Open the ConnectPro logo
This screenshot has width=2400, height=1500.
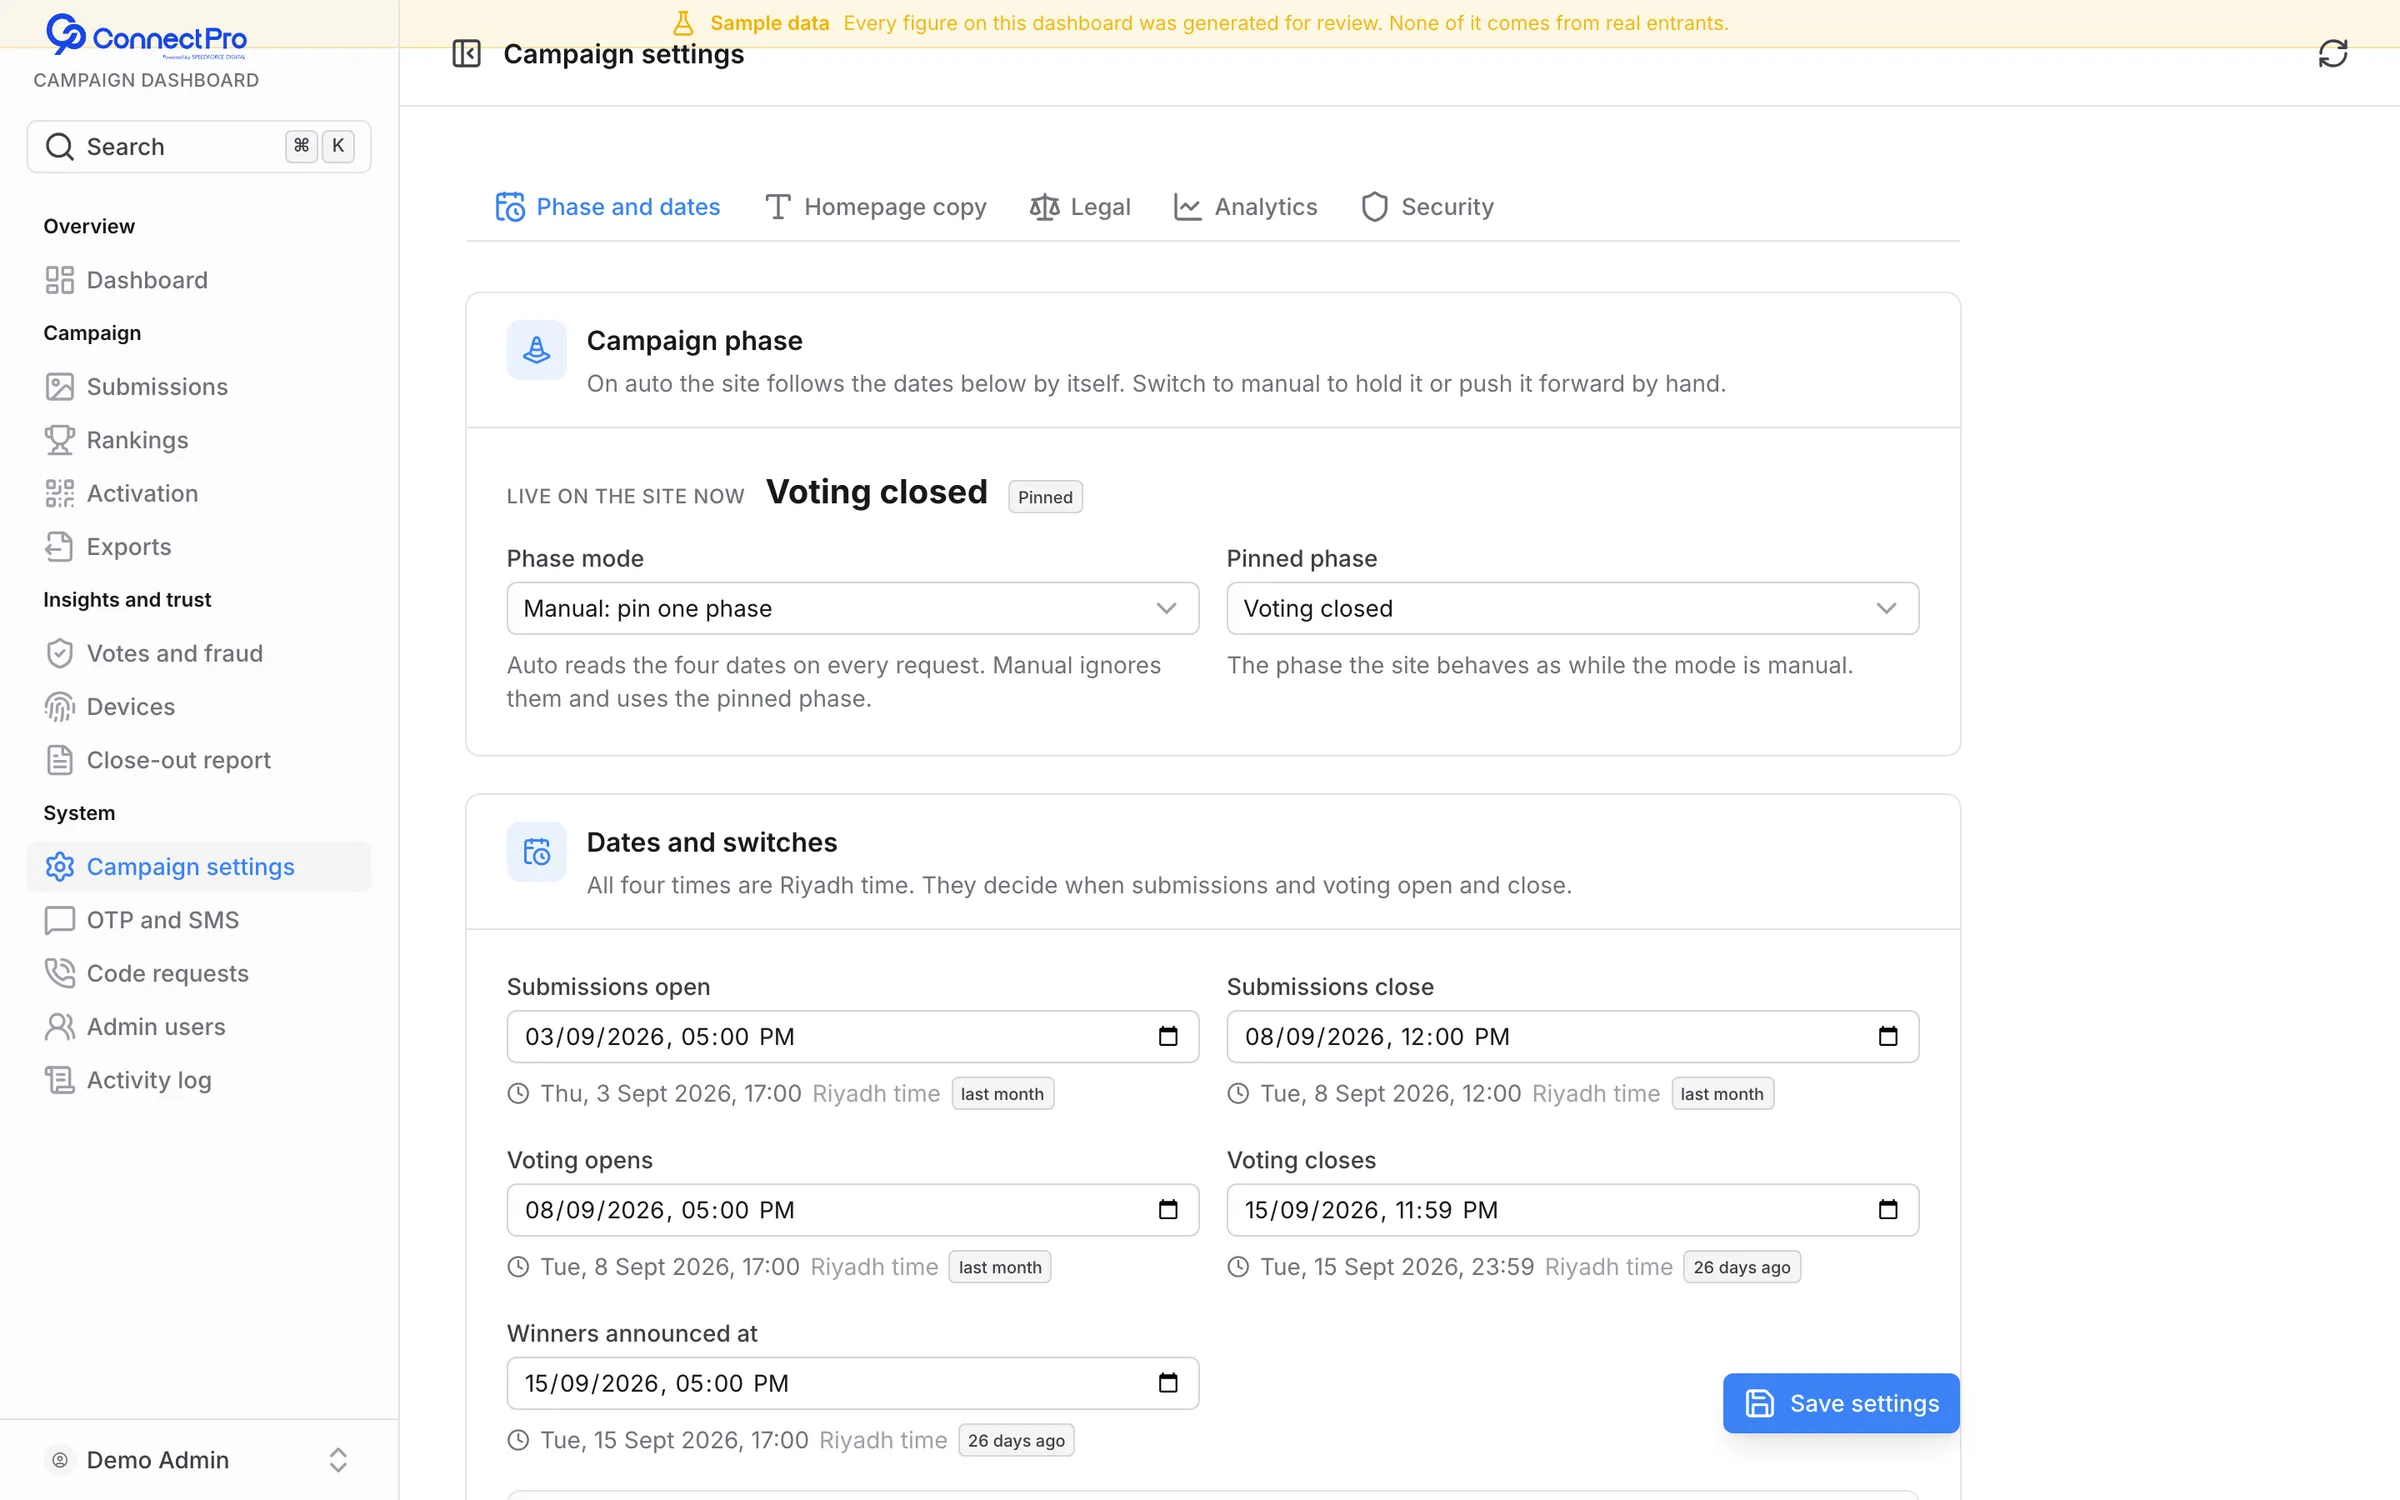click(146, 37)
